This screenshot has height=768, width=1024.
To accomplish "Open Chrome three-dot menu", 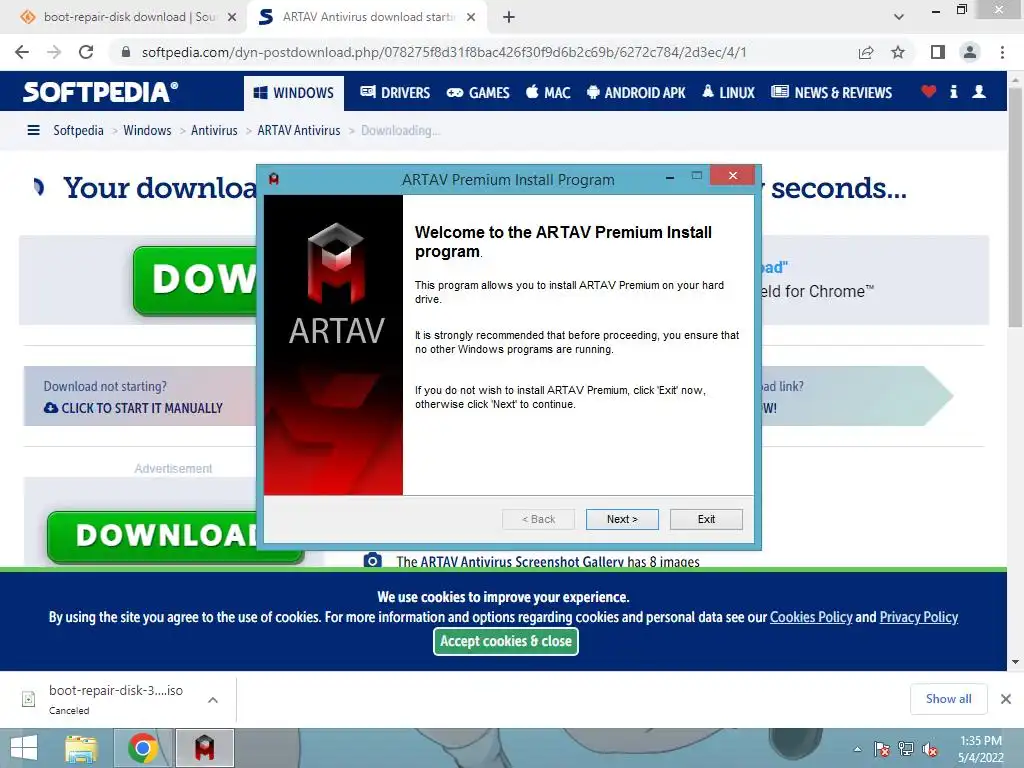I will coord(1002,52).
